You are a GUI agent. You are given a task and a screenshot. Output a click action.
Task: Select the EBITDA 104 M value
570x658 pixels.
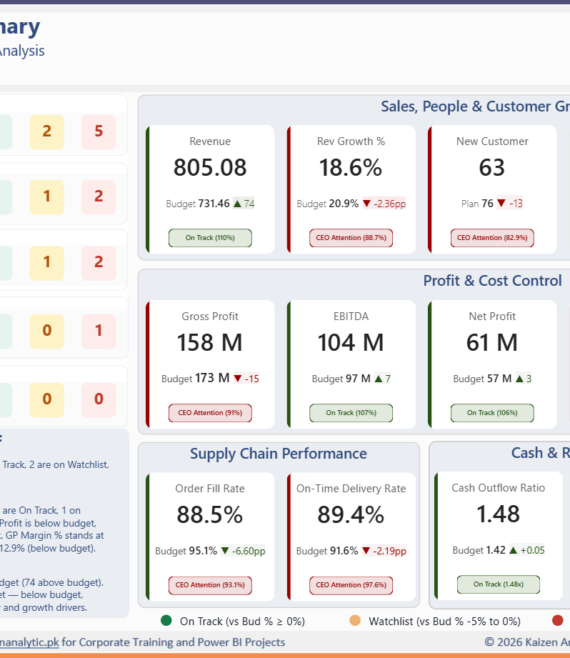[350, 342]
